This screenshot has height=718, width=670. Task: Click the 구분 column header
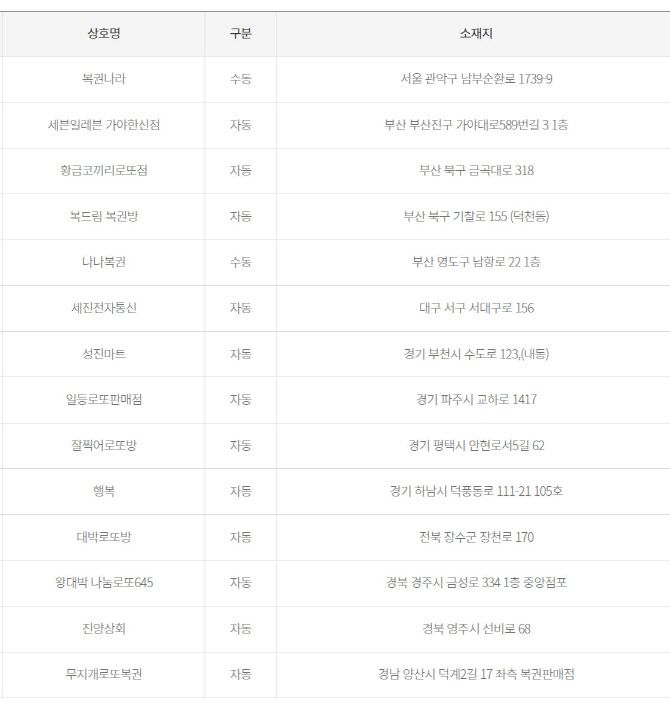[x=240, y=34]
